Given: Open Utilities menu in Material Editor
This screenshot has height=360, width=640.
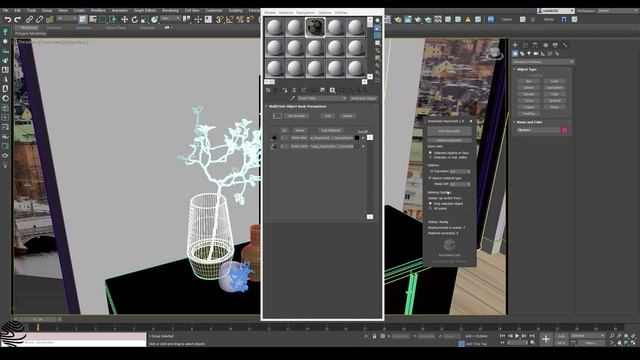Looking at the screenshot, I should (341, 13).
